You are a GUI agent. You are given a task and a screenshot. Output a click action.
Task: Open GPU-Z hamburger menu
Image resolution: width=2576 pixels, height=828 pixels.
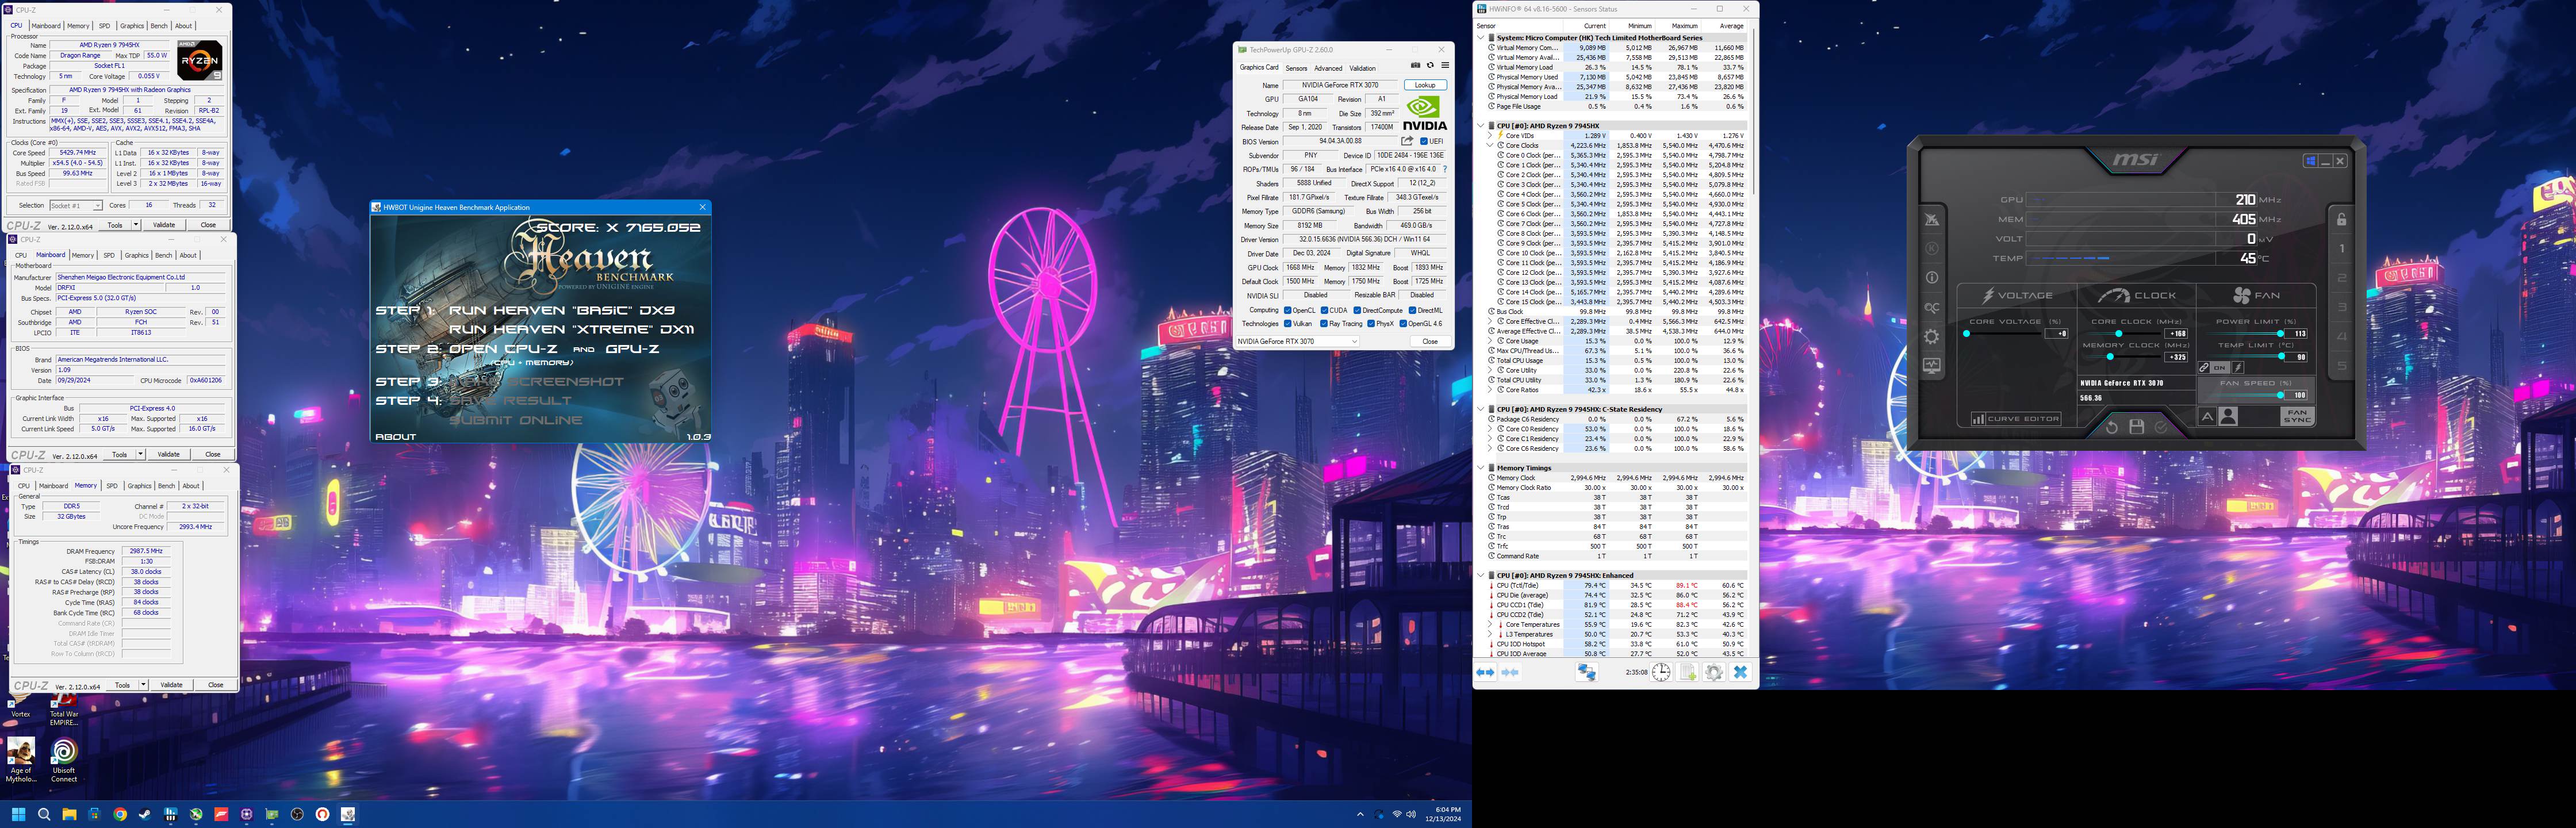tap(1446, 65)
